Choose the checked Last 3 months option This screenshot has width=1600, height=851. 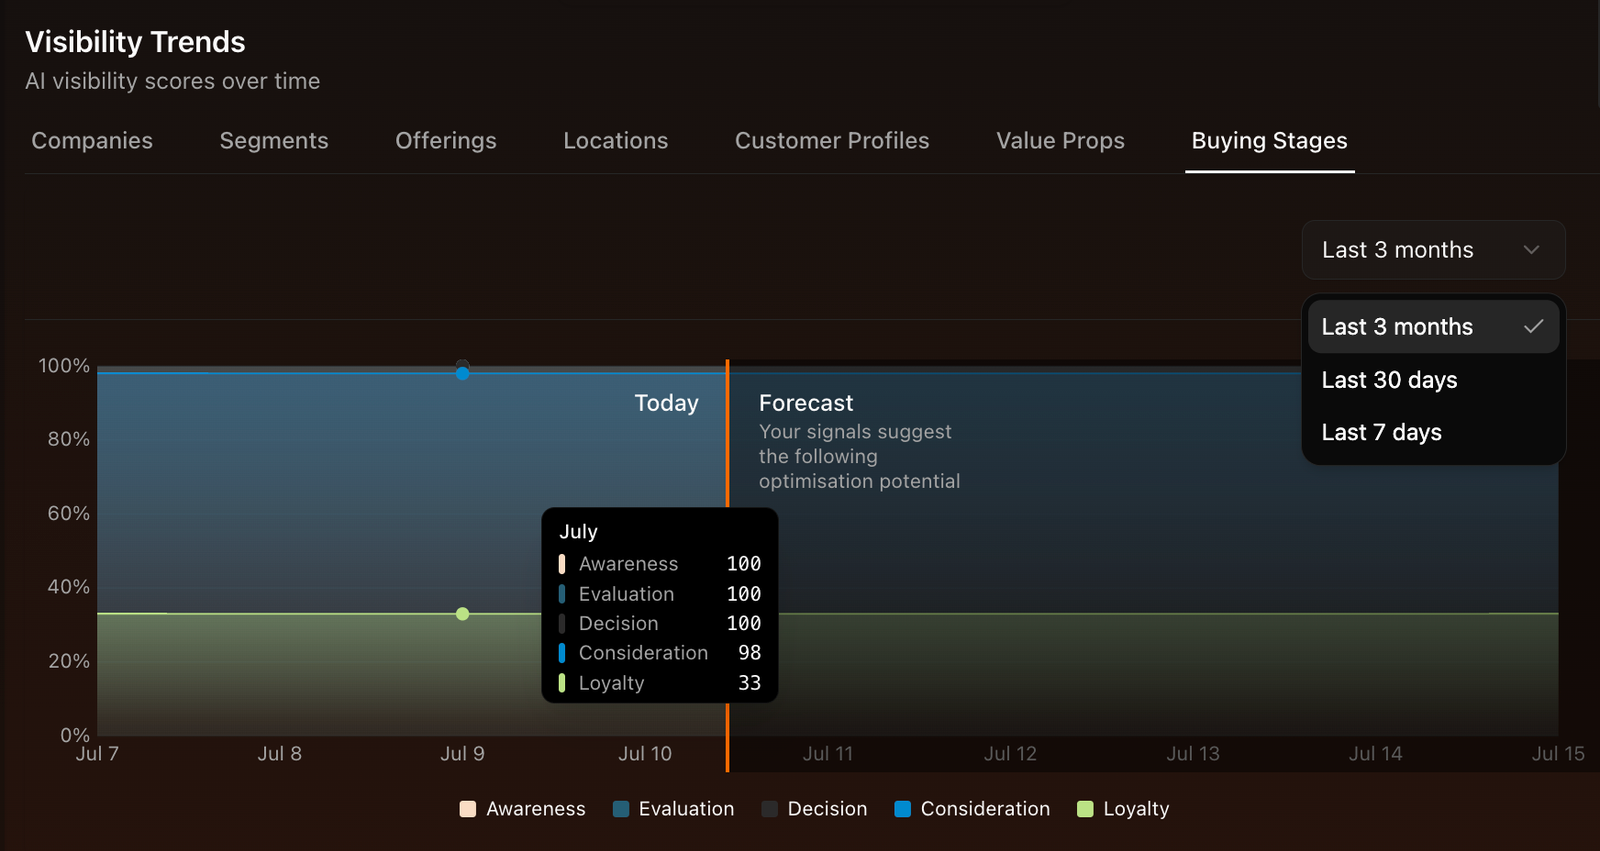click(x=1432, y=327)
